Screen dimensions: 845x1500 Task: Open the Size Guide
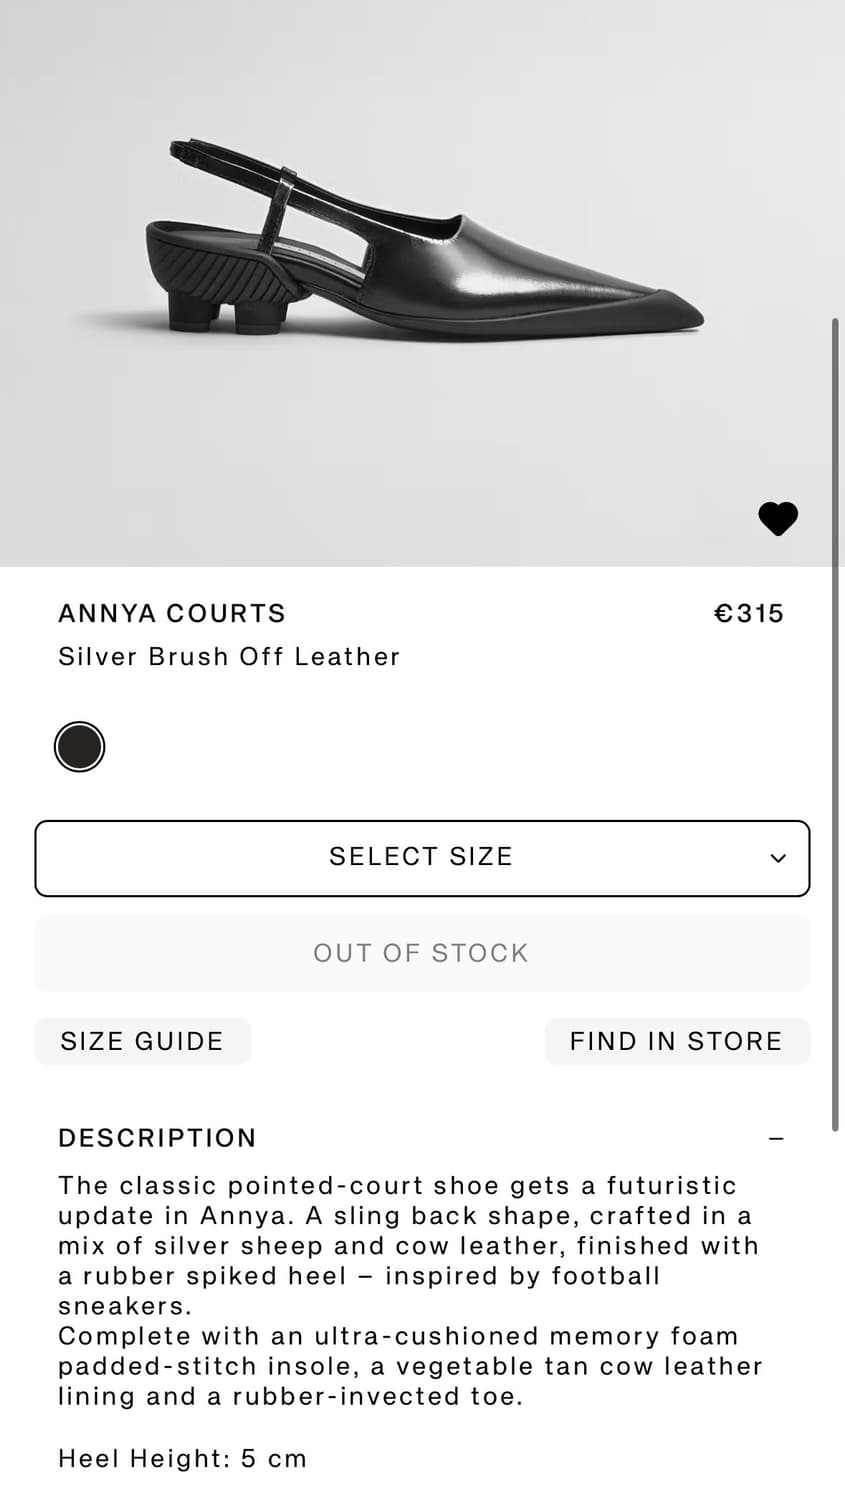coord(142,1041)
